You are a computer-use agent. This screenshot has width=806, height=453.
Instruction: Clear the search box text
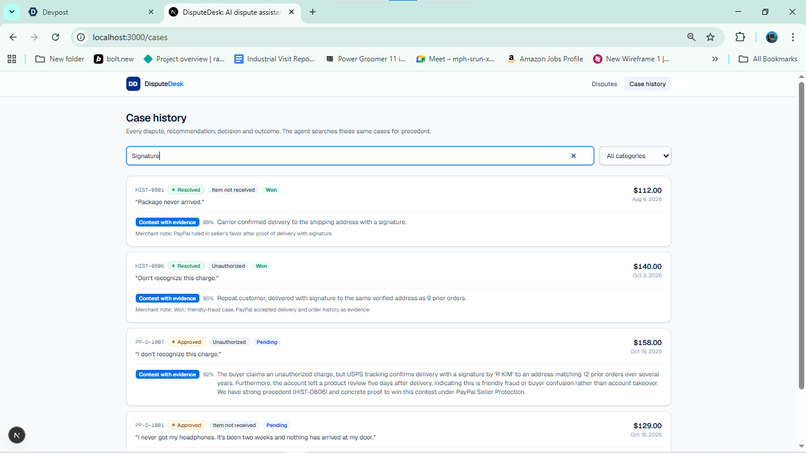pyautogui.click(x=573, y=156)
